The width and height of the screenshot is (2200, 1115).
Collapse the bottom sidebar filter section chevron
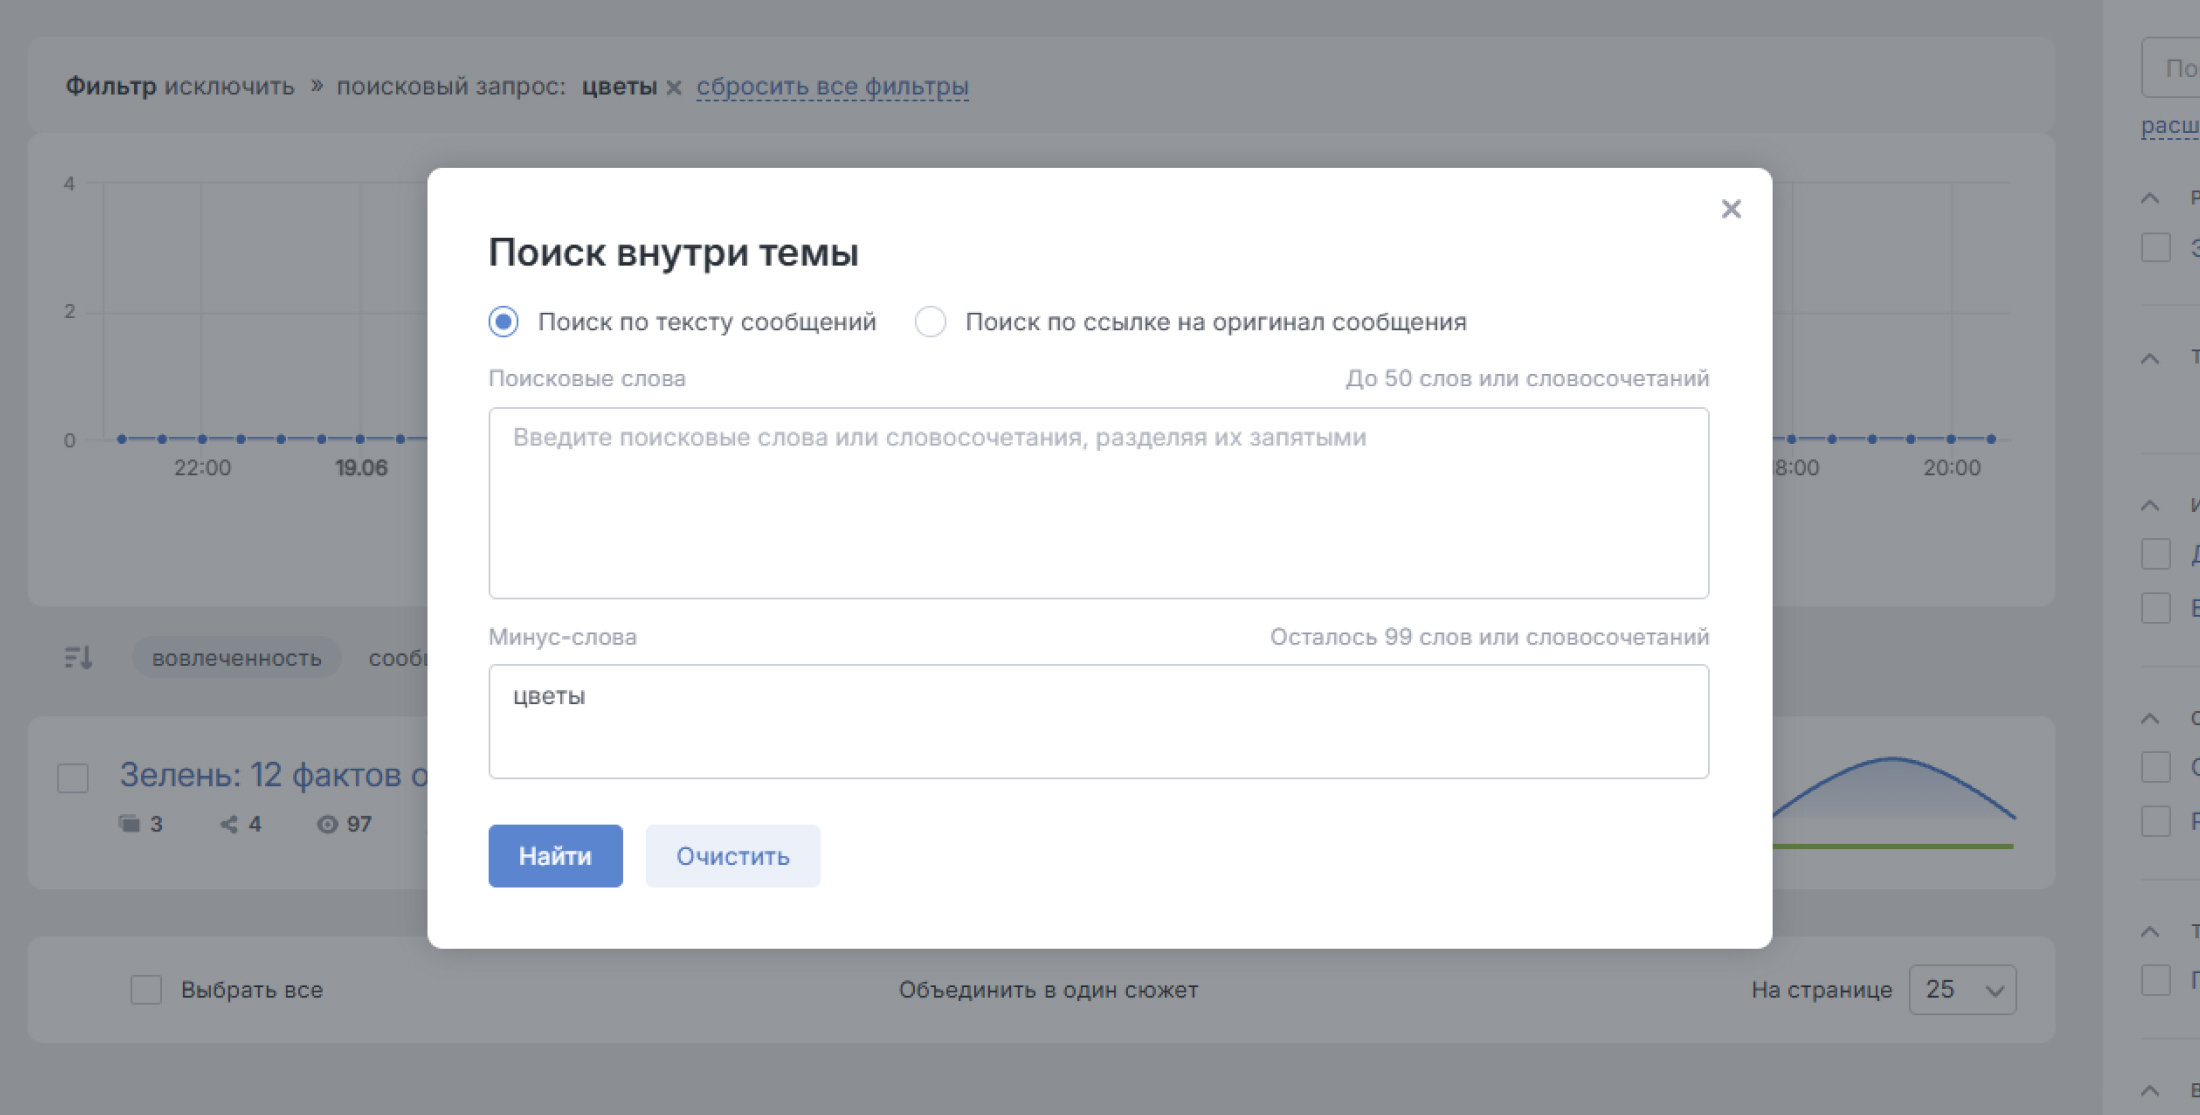(x=2150, y=1090)
